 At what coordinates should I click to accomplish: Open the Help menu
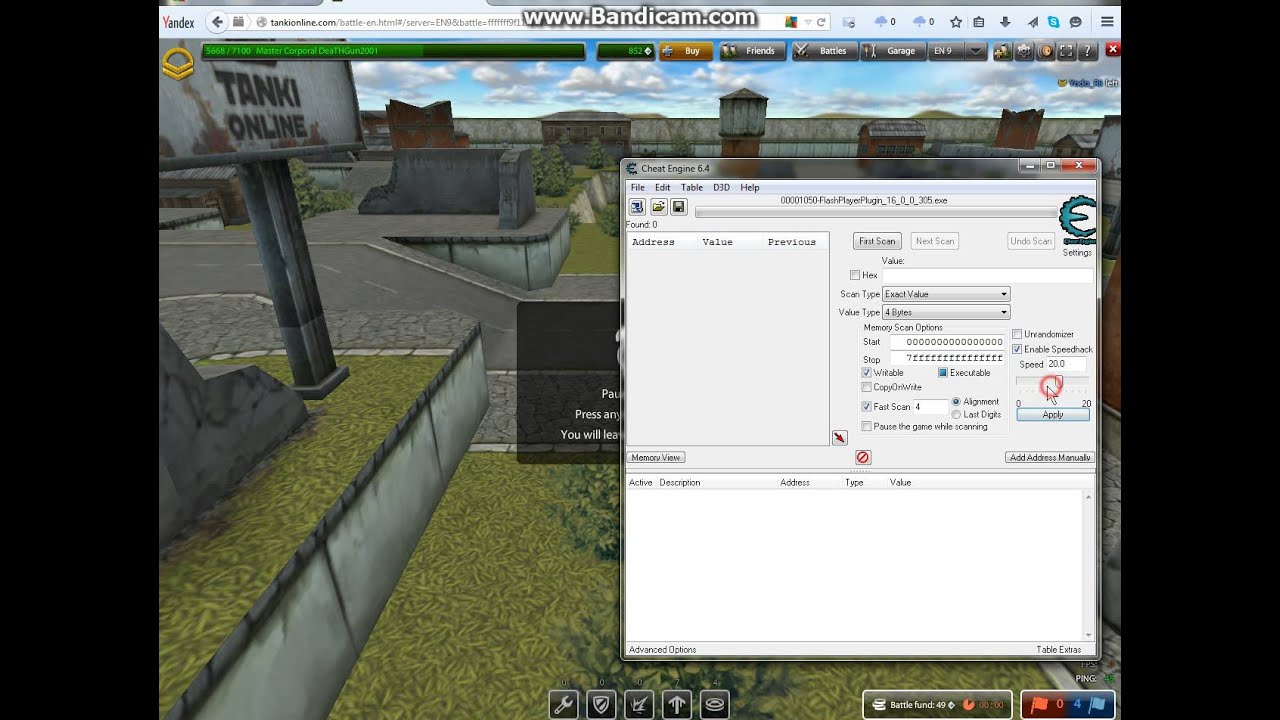pyautogui.click(x=750, y=187)
